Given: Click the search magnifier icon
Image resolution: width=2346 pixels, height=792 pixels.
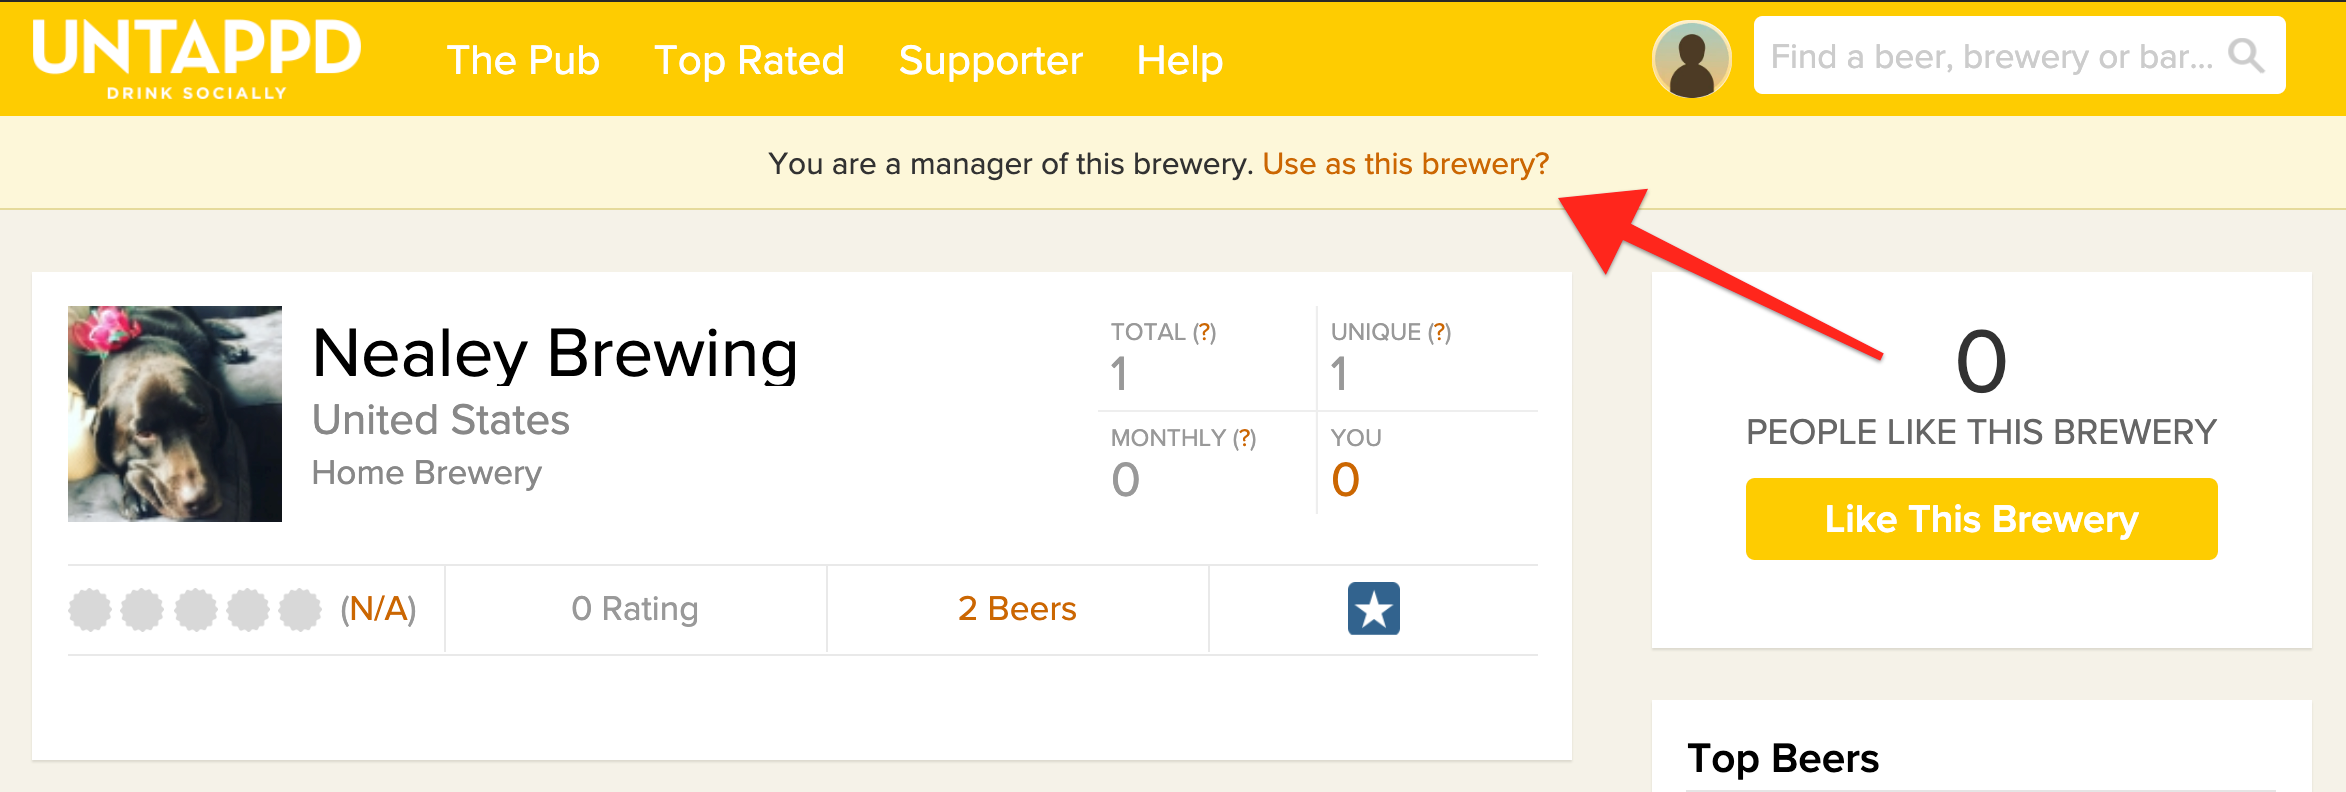Looking at the screenshot, I should click(x=2246, y=56).
